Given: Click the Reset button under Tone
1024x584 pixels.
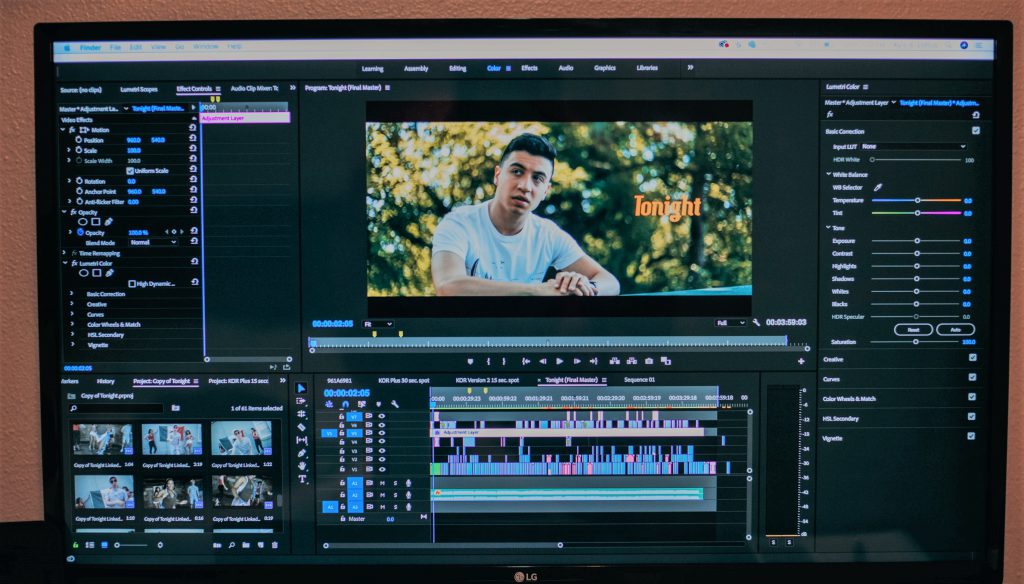Looking at the screenshot, I should pos(913,329).
